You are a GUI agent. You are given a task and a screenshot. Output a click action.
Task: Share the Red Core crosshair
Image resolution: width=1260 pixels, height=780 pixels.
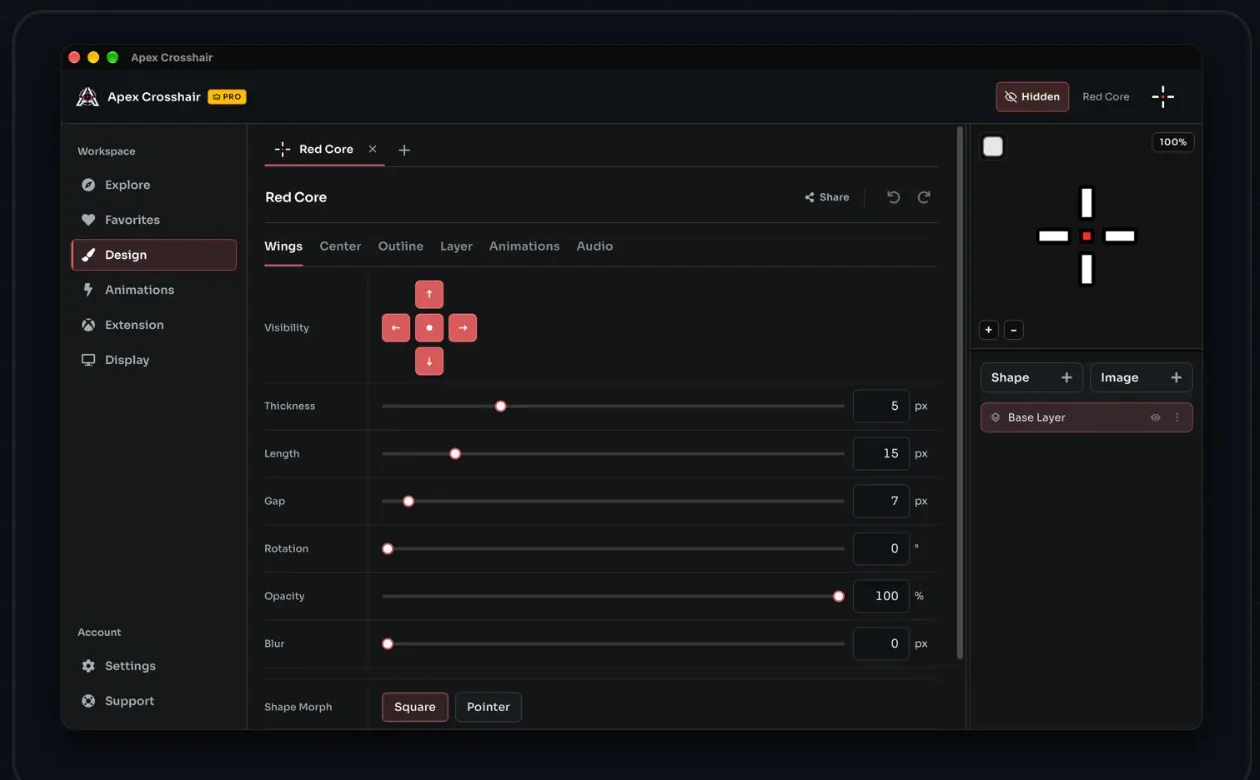pyautogui.click(x=827, y=197)
